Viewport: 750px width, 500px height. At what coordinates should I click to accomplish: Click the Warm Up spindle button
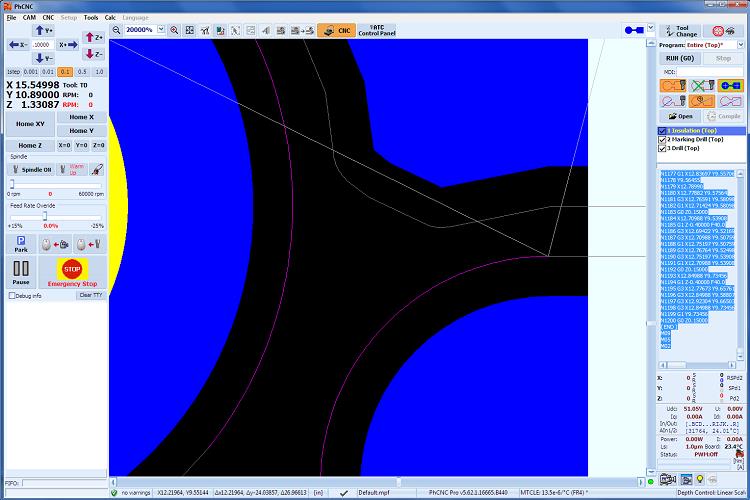pyautogui.click(x=72, y=169)
